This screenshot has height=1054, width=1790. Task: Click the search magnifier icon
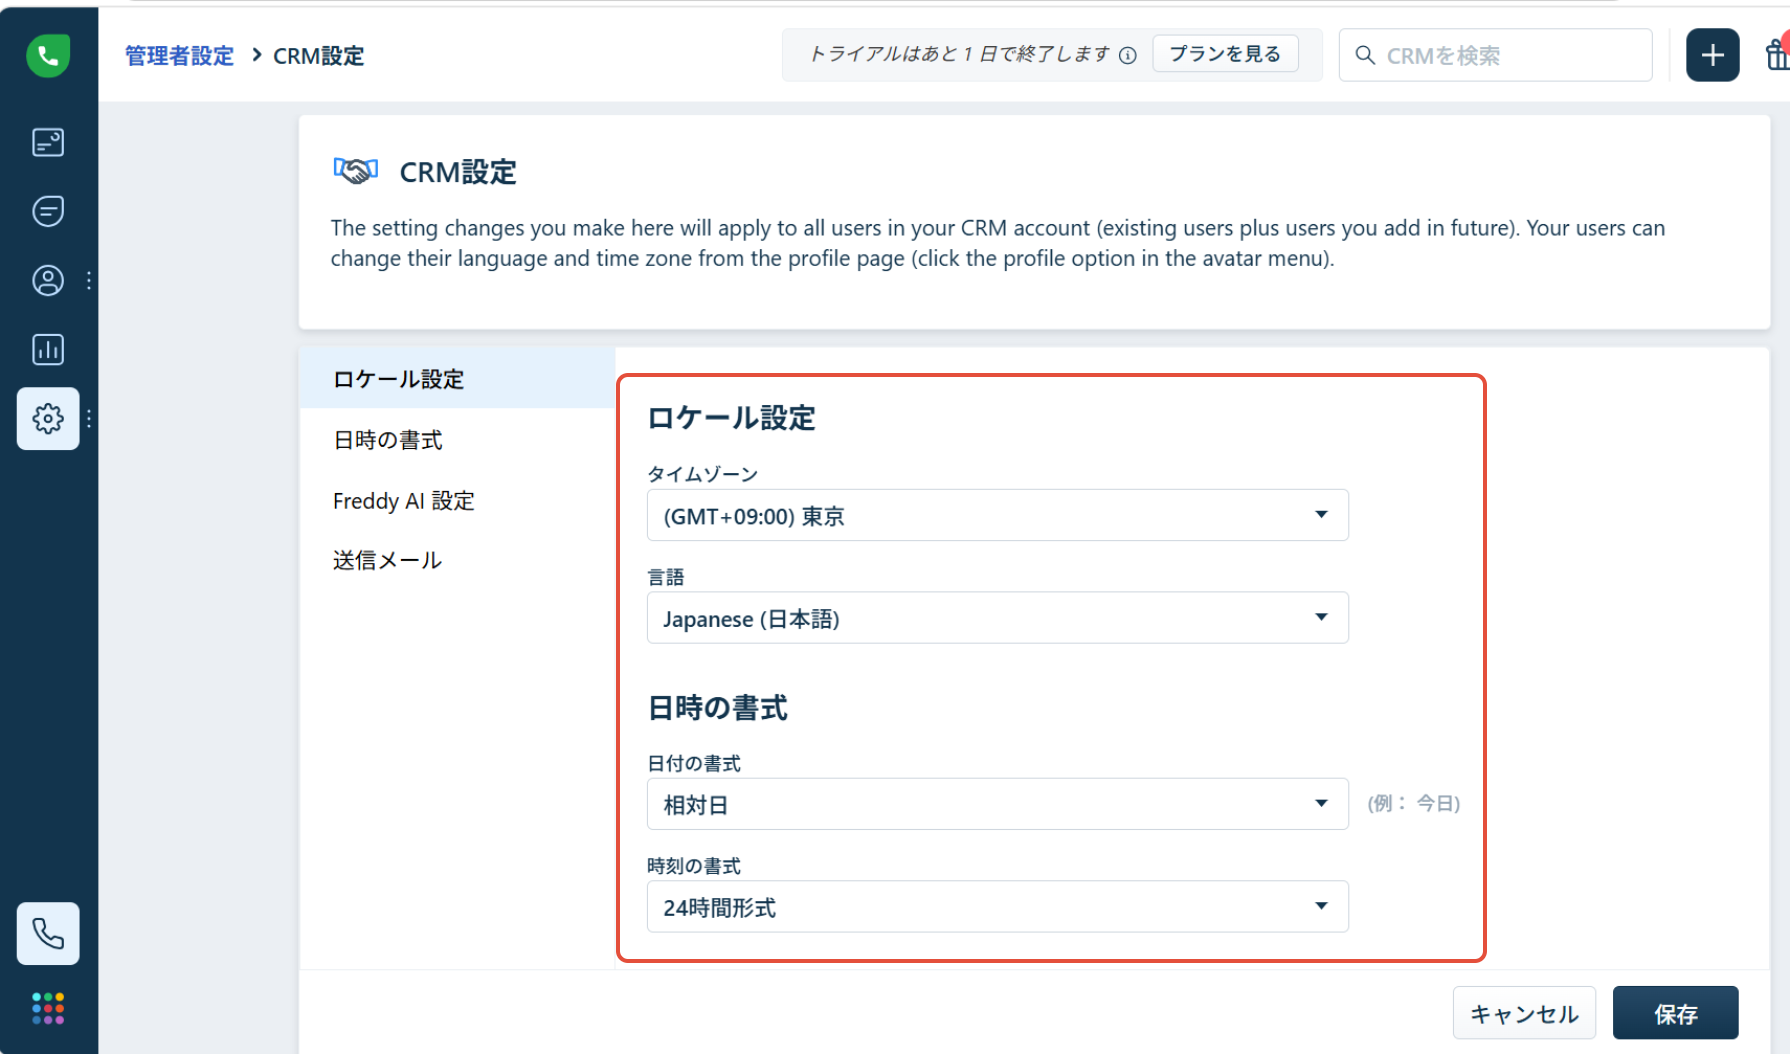(1364, 55)
